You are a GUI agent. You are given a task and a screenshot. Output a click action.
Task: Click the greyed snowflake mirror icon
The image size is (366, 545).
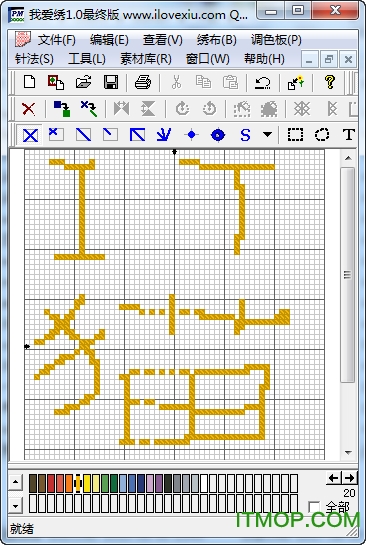click(x=302, y=109)
